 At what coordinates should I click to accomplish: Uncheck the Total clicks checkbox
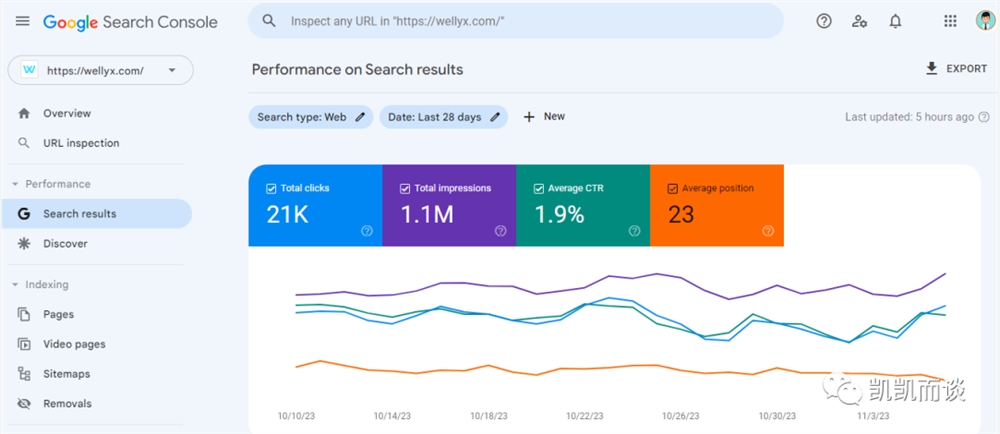(270, 189)
